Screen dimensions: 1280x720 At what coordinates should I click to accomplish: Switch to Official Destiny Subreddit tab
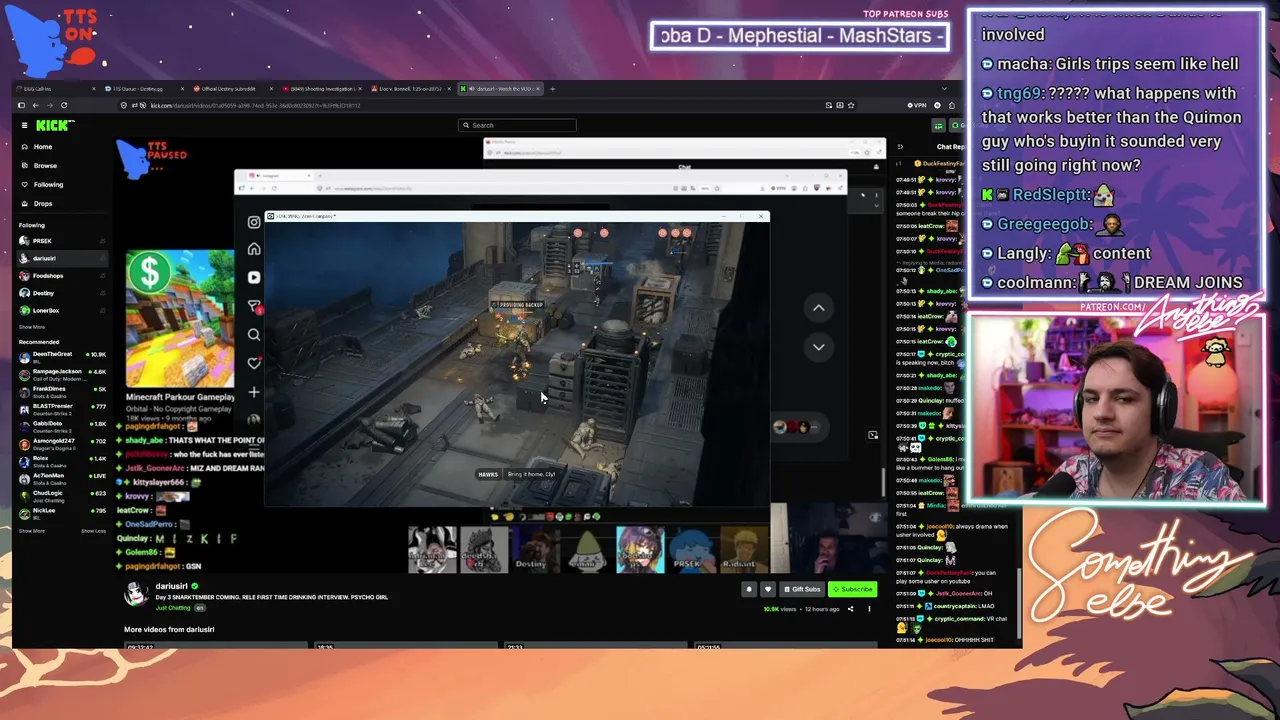tap(230, 89)
